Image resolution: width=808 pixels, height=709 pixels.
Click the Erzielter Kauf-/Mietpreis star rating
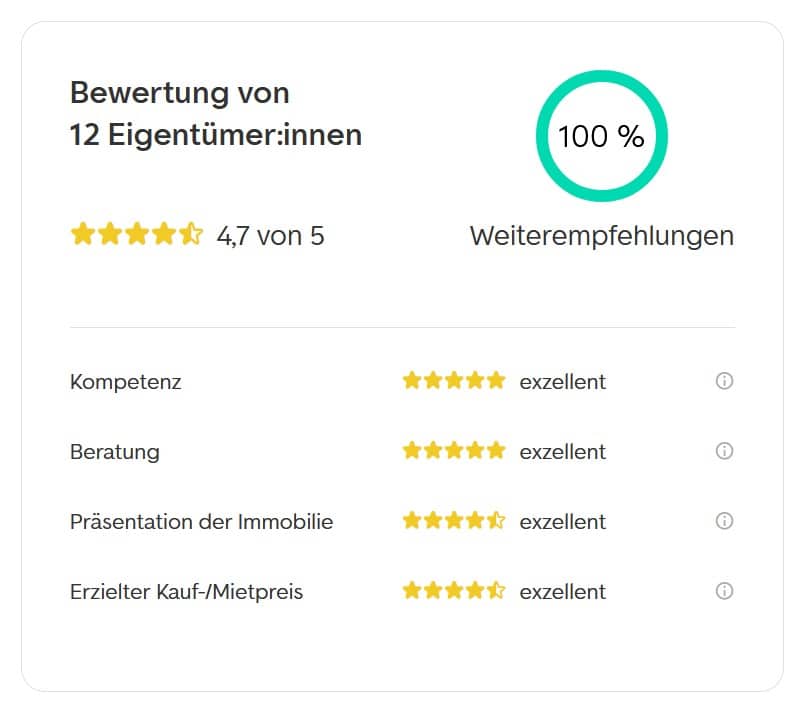[x=454, y=590]
